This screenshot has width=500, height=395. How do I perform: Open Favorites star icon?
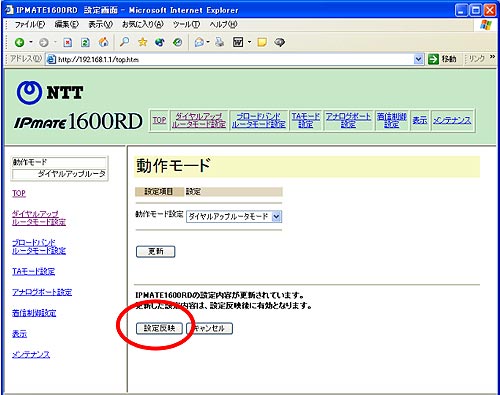click(x=143, y=42)
